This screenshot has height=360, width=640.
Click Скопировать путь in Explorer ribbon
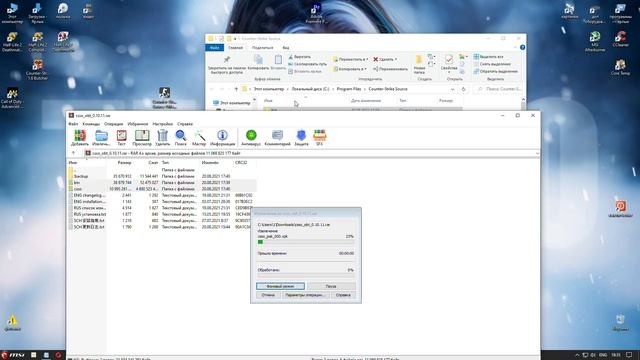pyautogui.click(x=307, y=64)
